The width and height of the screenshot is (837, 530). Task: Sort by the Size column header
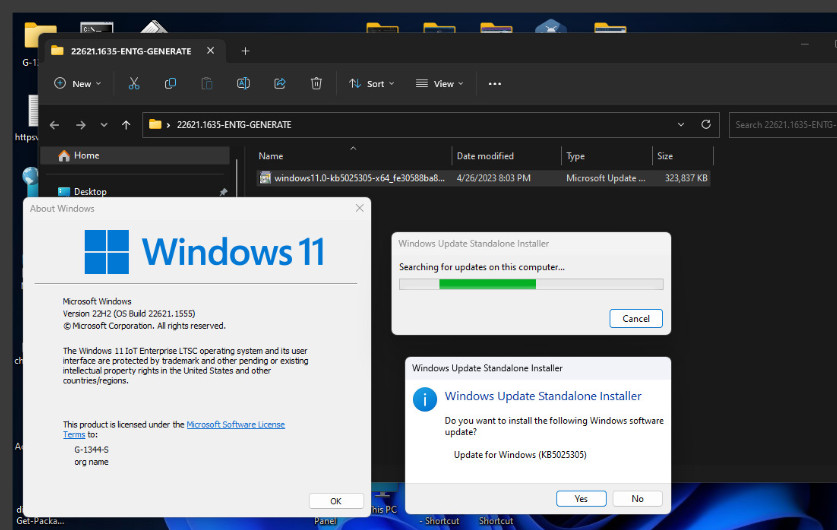click(665, 156)
